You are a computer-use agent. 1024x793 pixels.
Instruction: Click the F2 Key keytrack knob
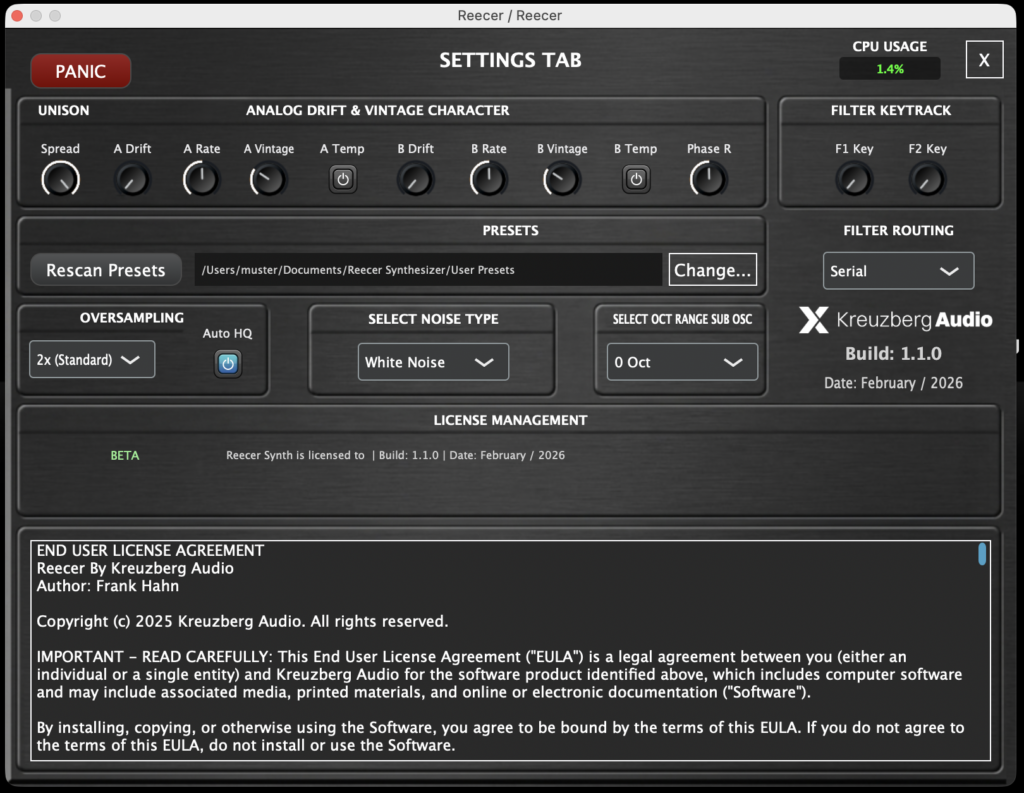(927, 180)
